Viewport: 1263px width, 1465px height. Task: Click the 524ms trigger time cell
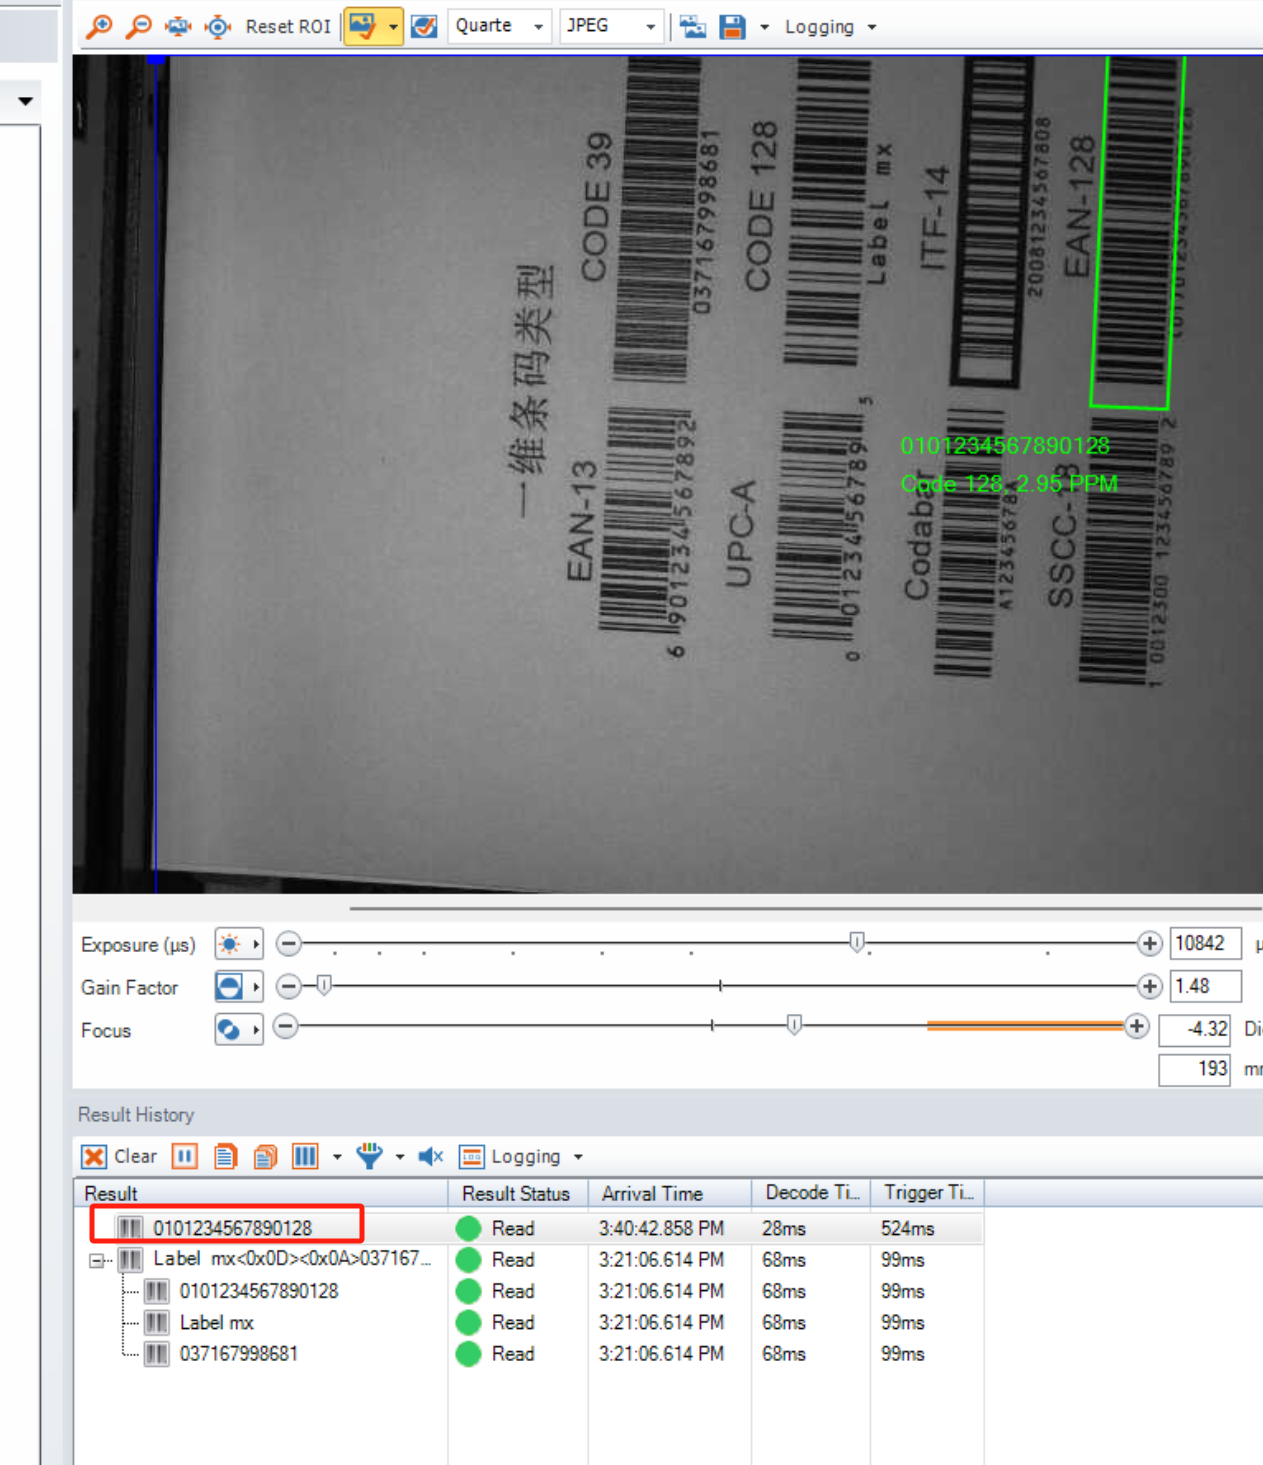pos(908,1228)
